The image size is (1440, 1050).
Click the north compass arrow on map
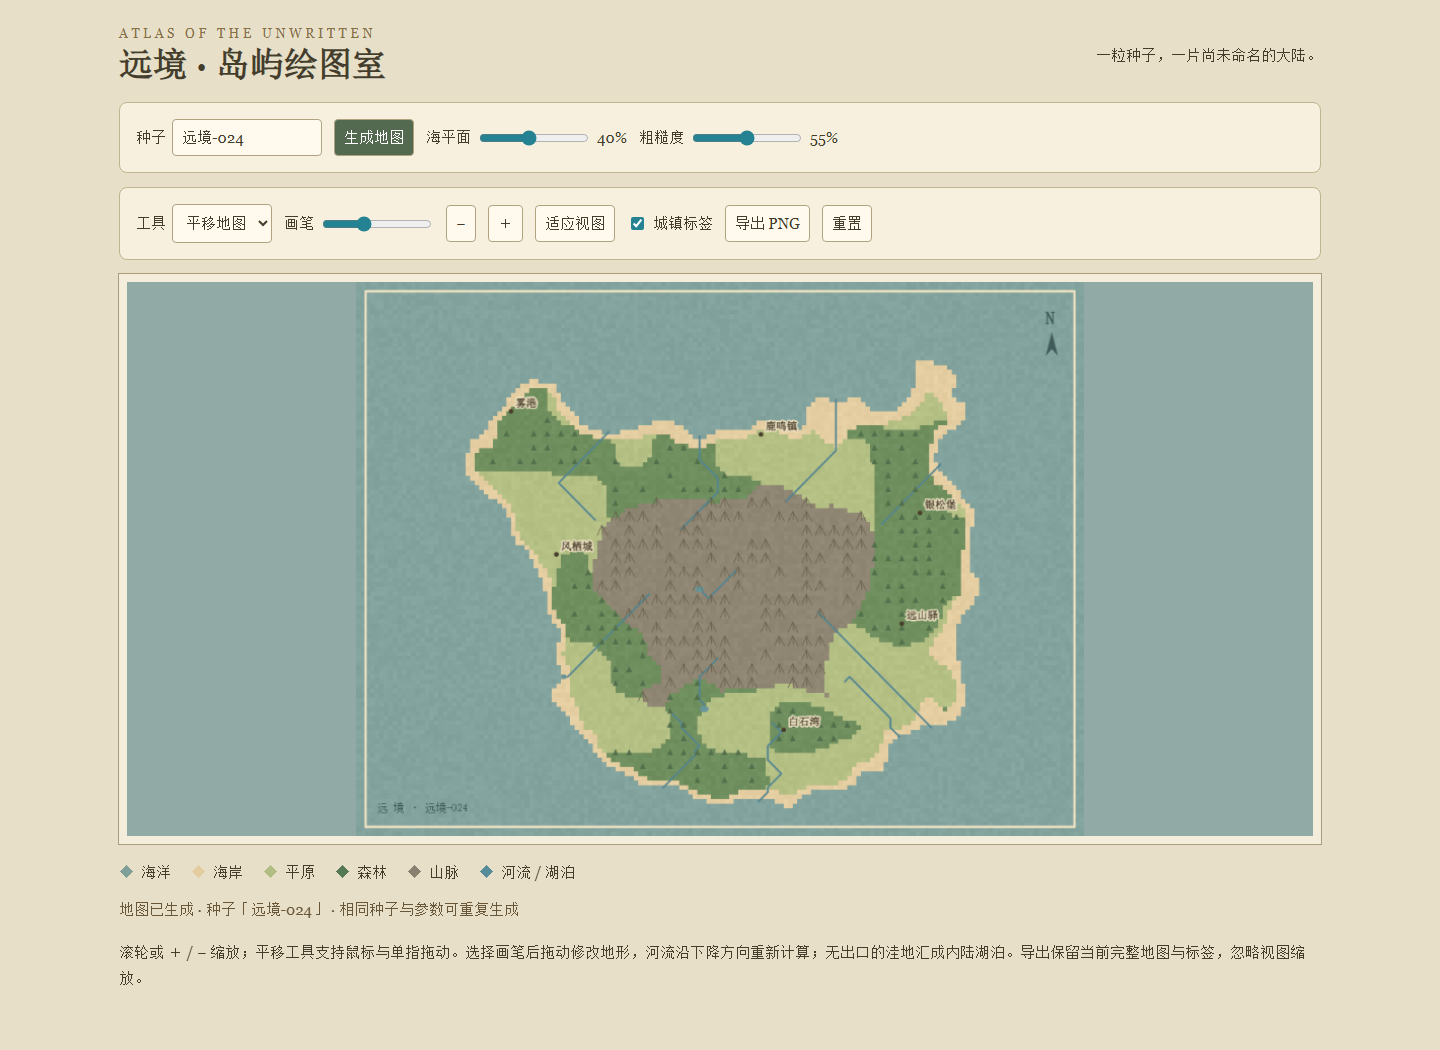click(1051, 344)
